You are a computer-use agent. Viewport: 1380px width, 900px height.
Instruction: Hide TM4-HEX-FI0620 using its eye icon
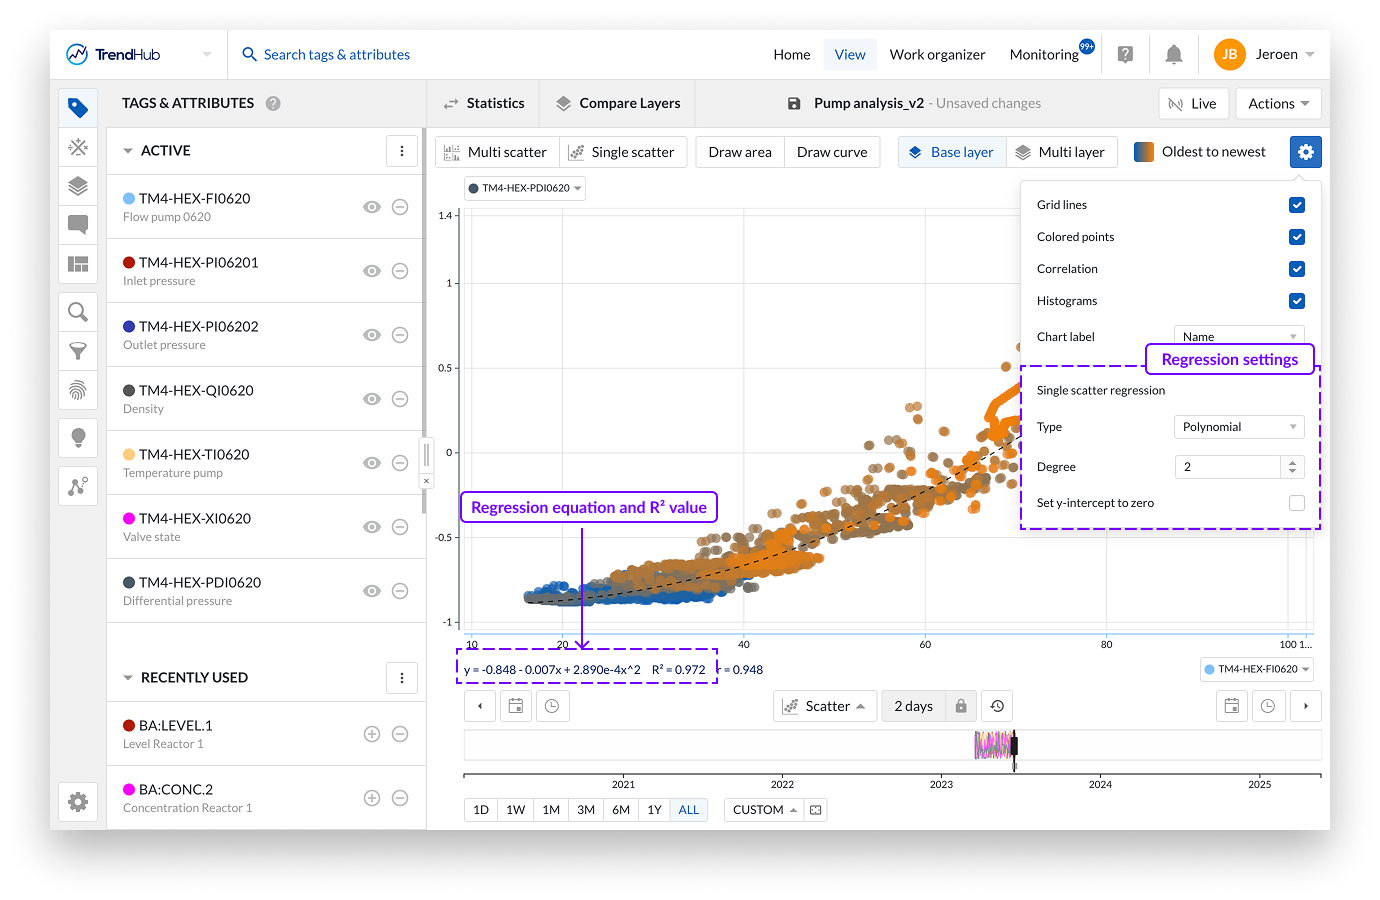click(x=372, y=207)
